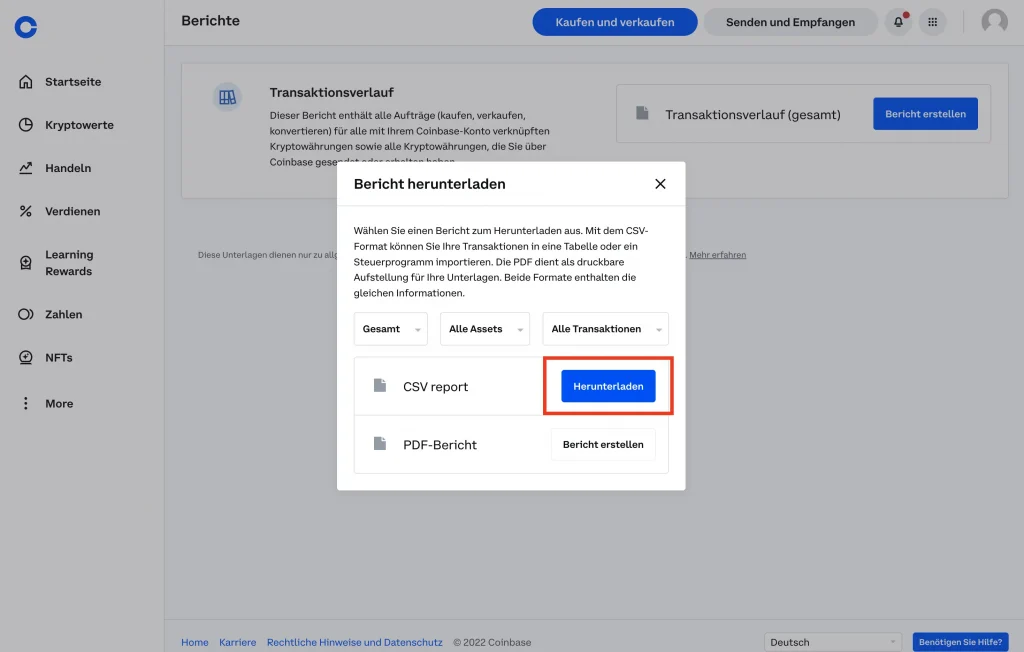
Task: Open the Alle Assets dropdown
Action: click(x=485, y=329)
